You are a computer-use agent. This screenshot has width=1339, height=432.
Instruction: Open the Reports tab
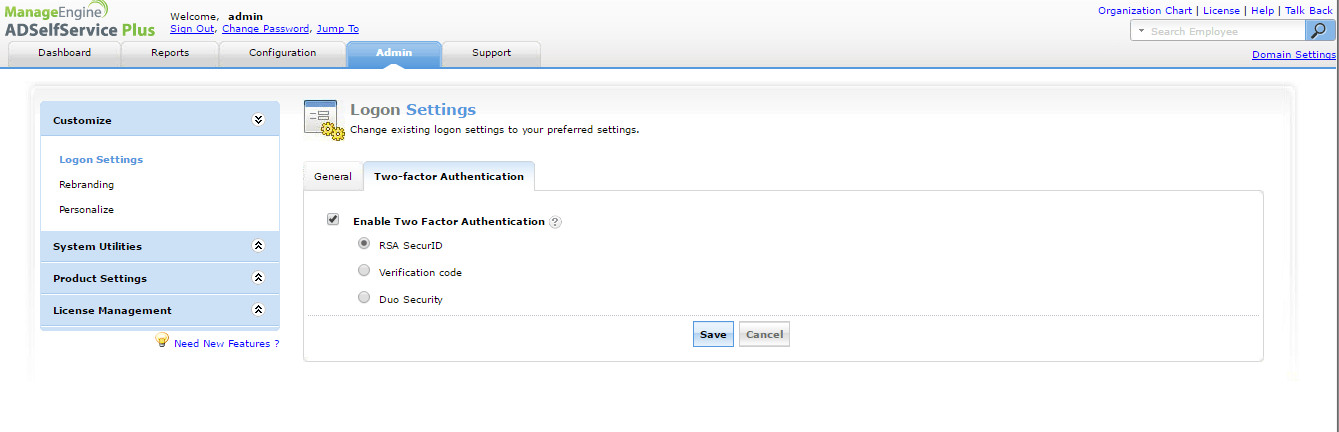pyautogui.click(x=170, y=53)
